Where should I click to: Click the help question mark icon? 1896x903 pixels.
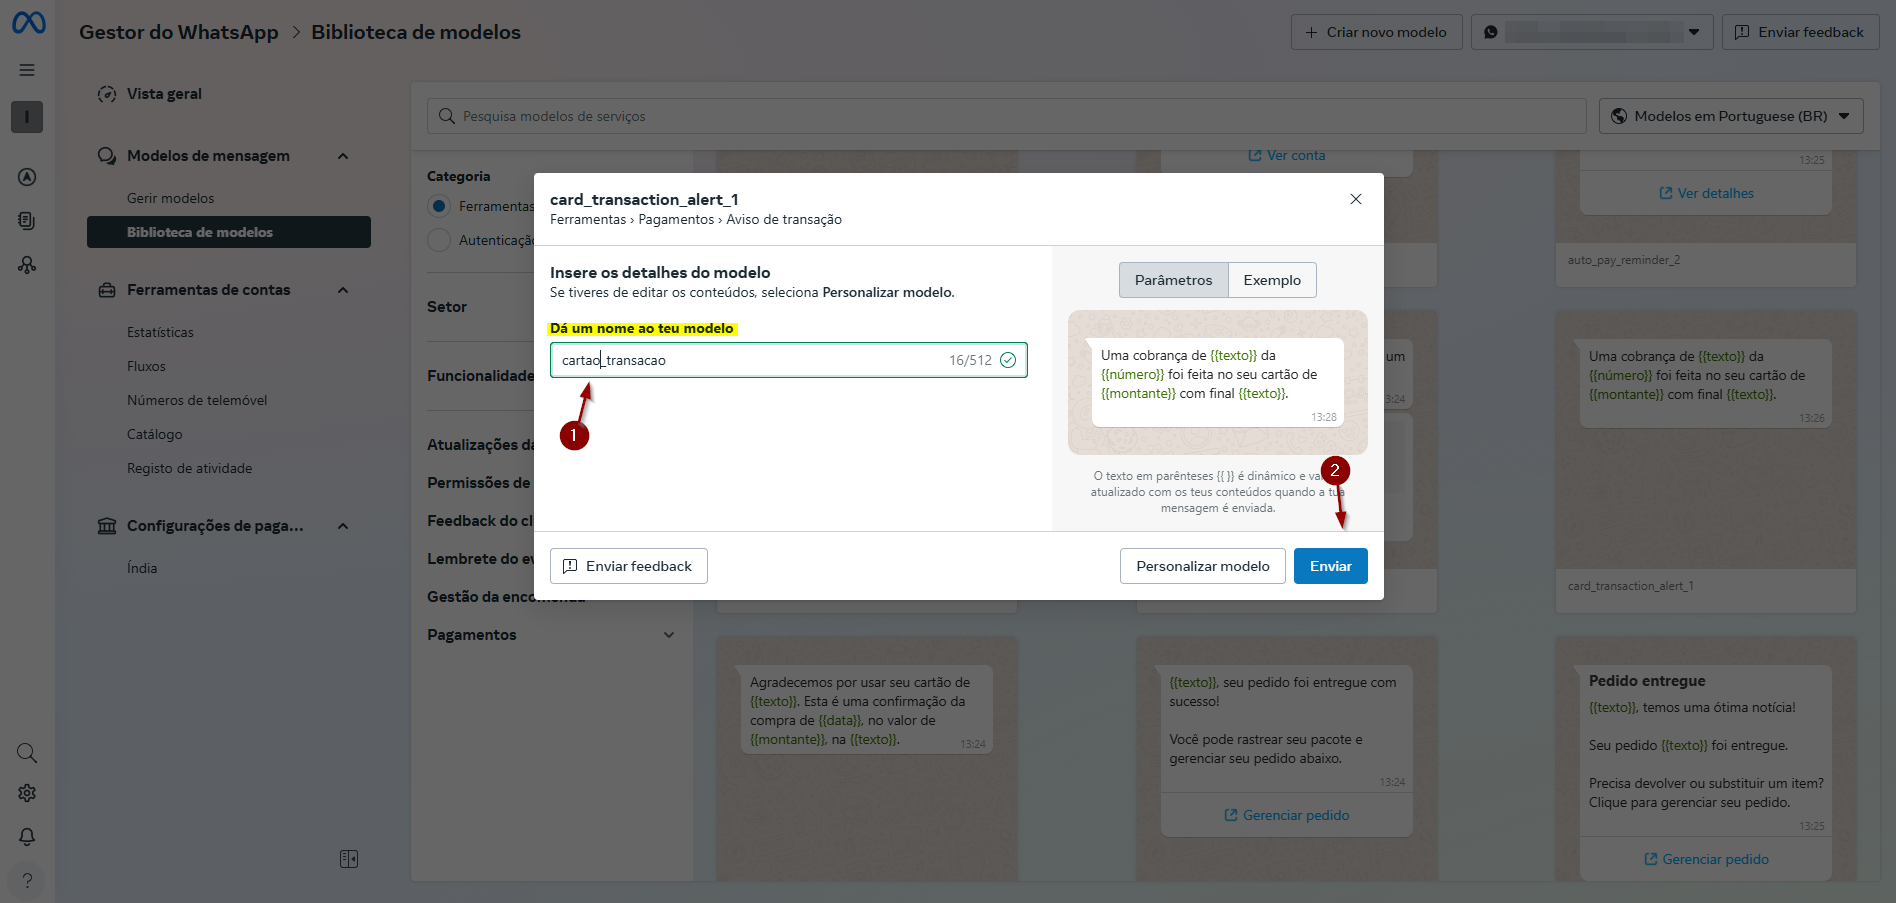(27, 880)
